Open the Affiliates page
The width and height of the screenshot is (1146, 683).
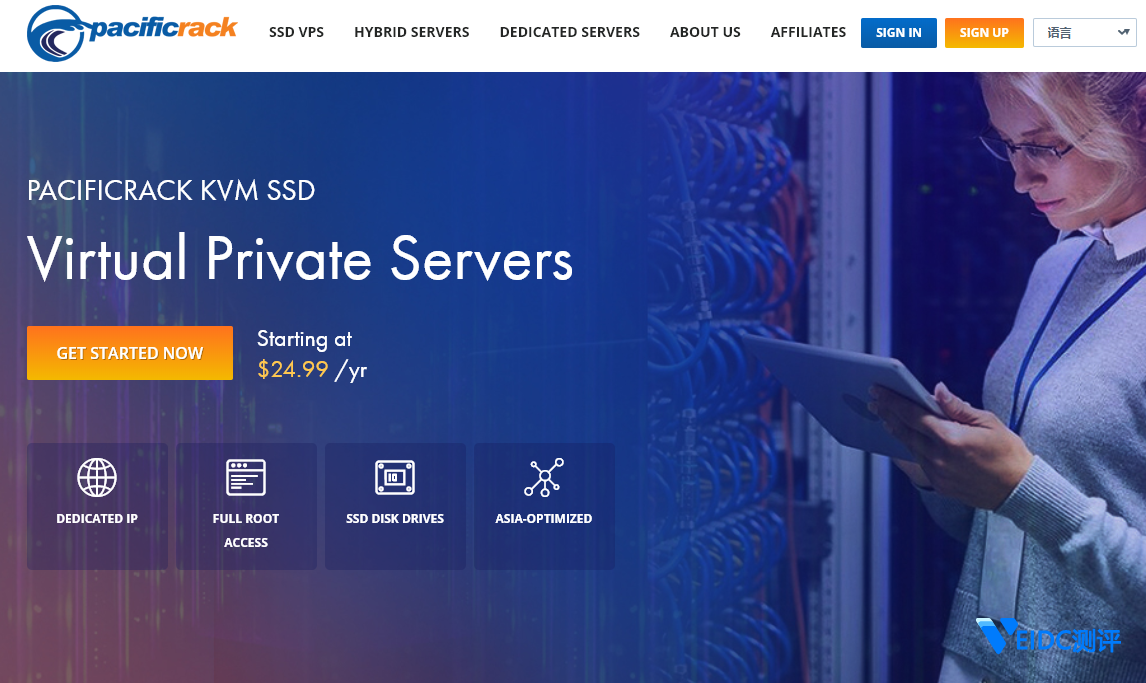808,32
